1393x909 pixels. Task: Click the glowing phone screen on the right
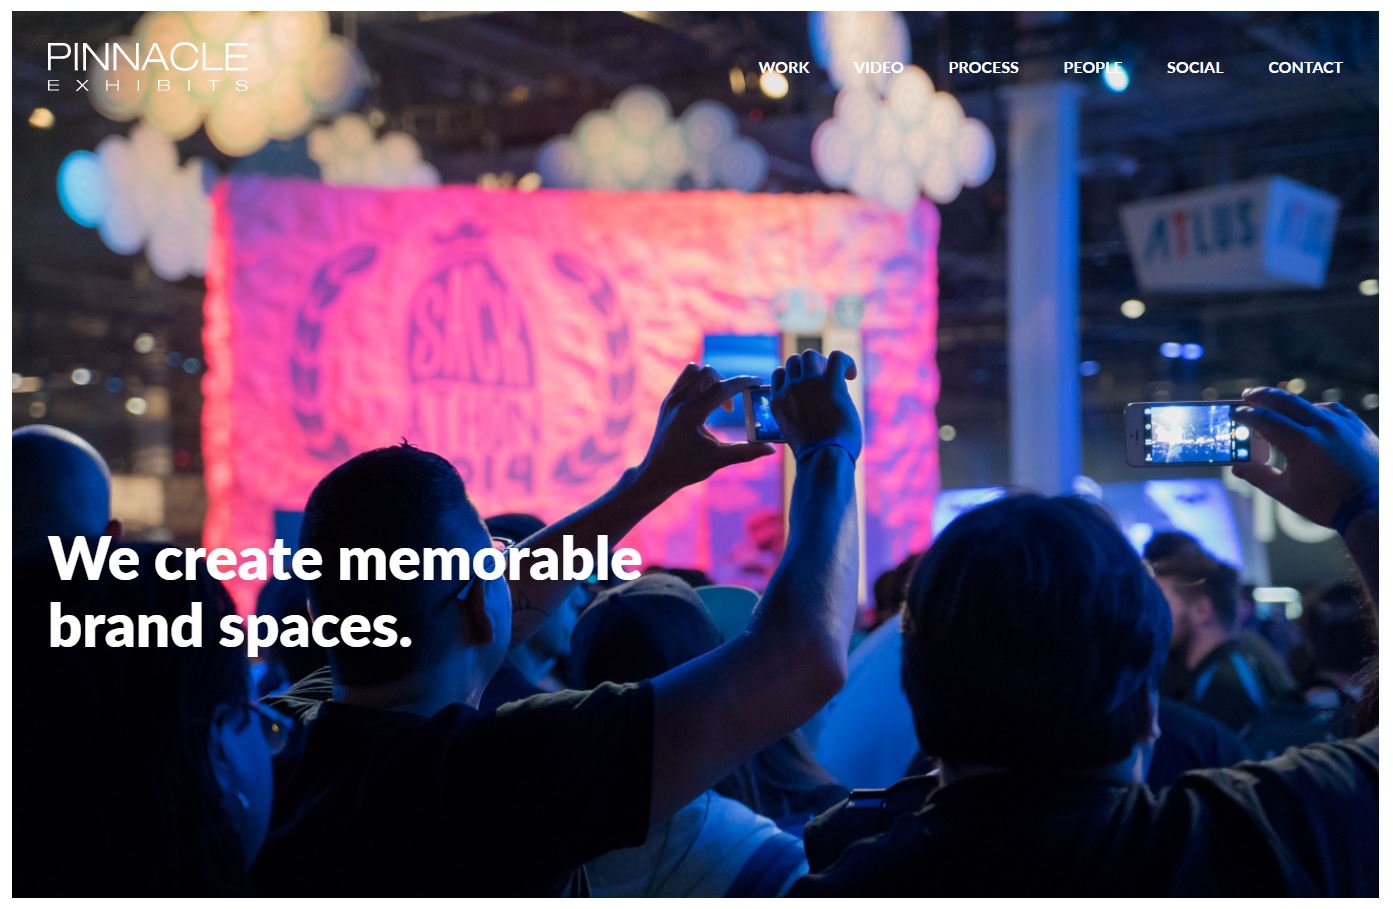pyautogui.click(x=1187, y=434)
